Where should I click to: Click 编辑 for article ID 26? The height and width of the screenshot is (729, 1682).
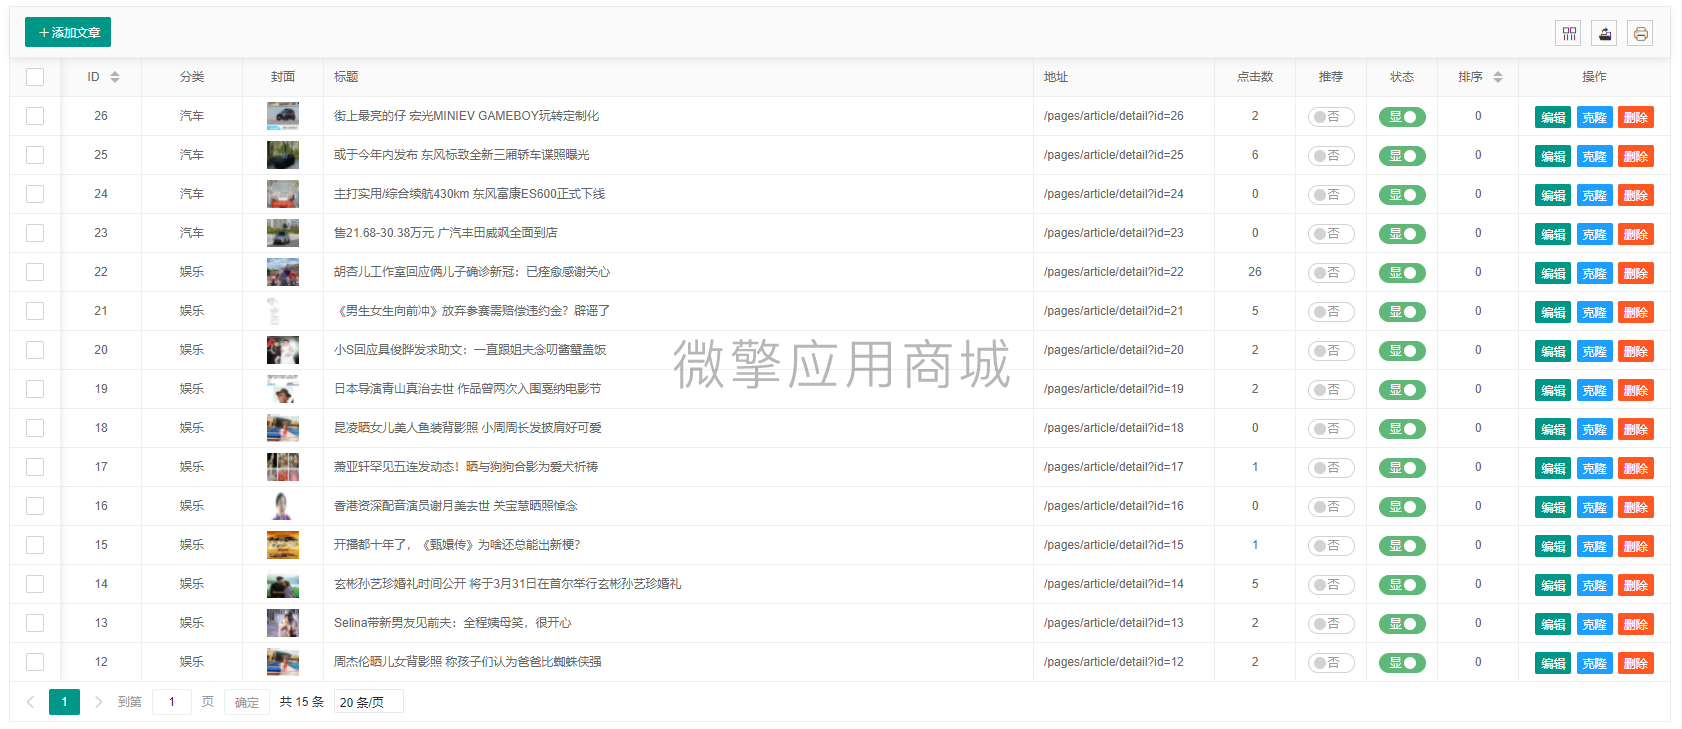click(x=1553, y=117)
